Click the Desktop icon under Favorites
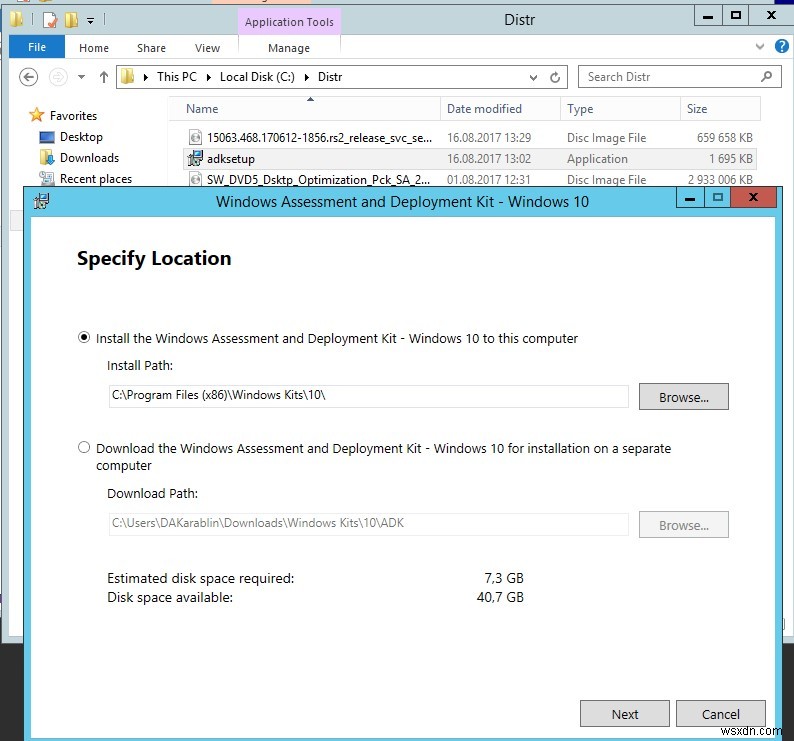The image size is (794, 741). (x=47, y=137)
